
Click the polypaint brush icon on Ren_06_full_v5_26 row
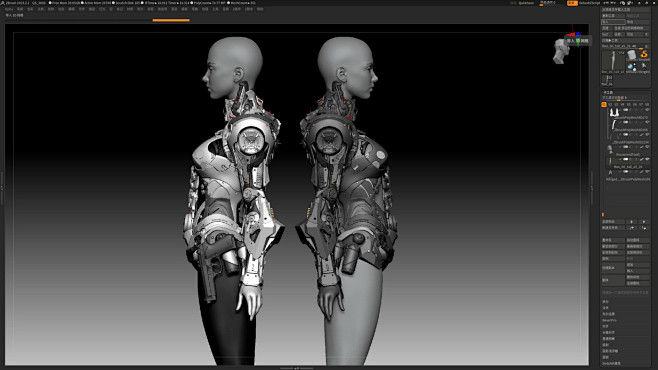[641, 159]
